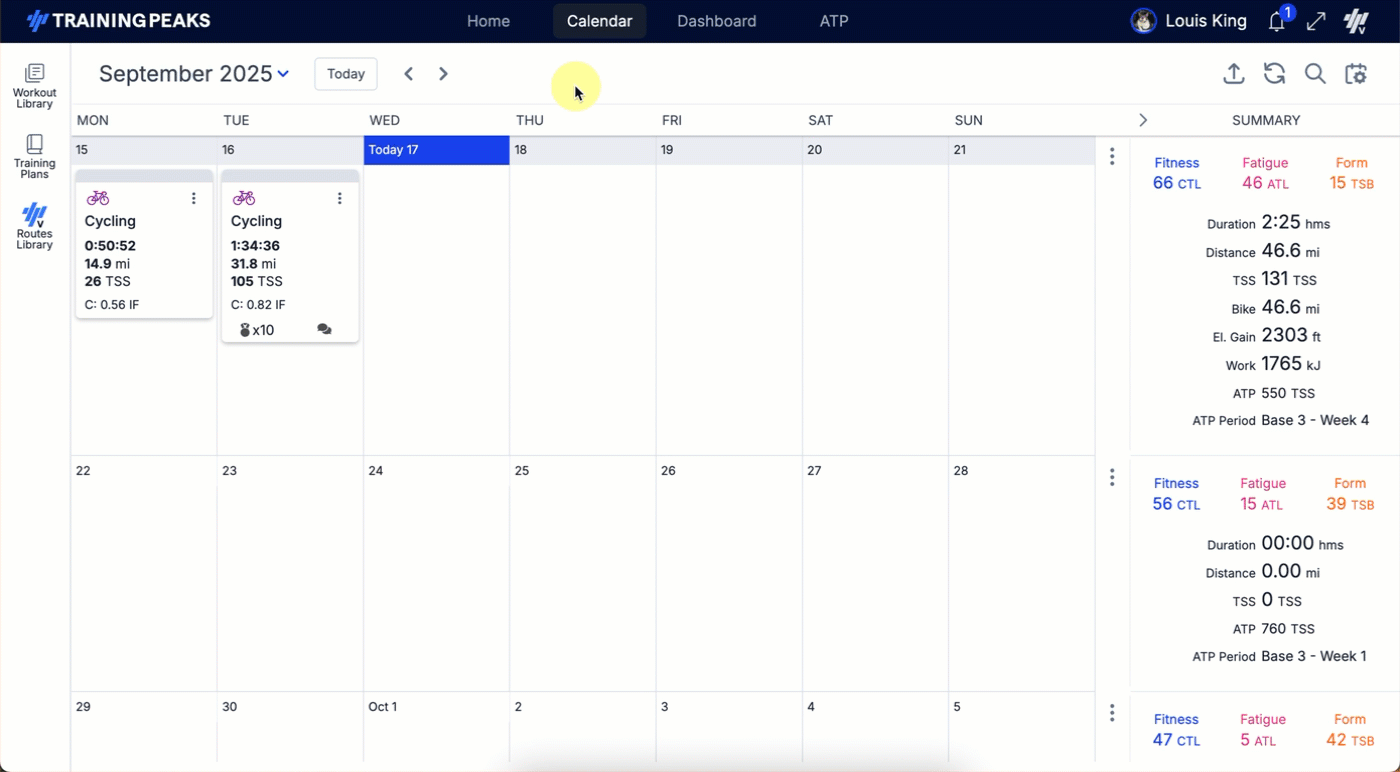
Task: Open calendar settings gear icon
Action: (1356, 74)
